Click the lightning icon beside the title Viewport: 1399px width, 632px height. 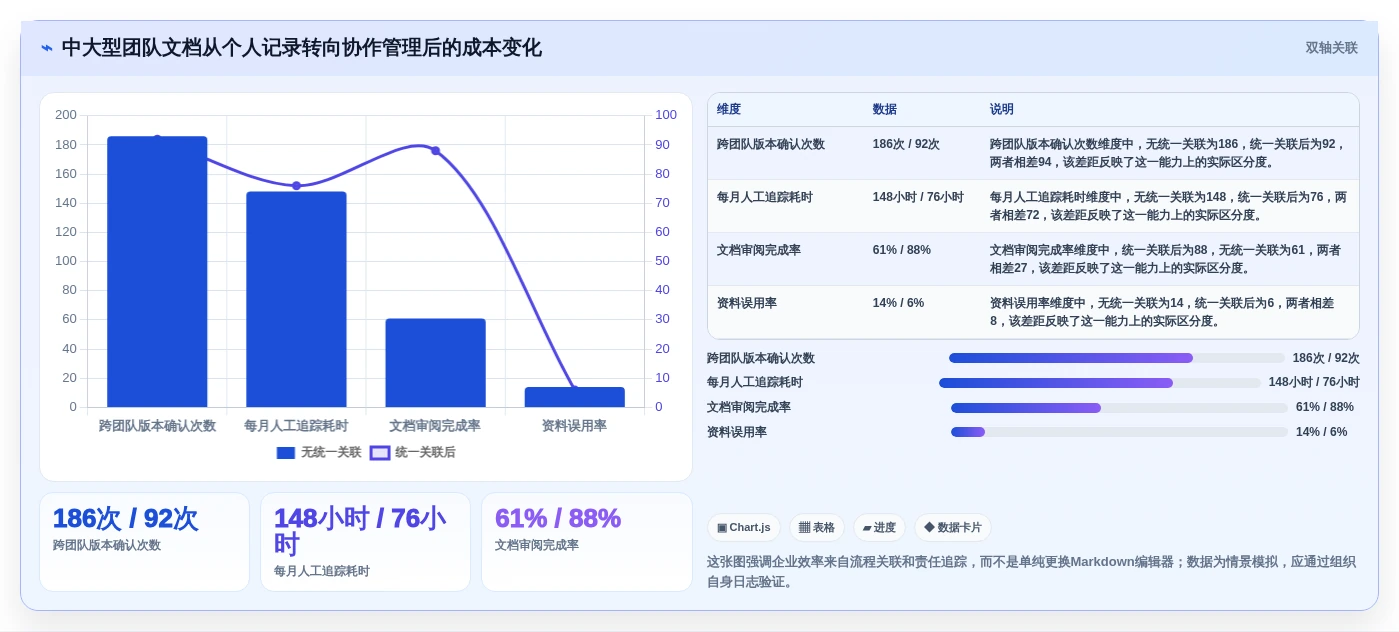pyautogui.click(x=47, y=48)
